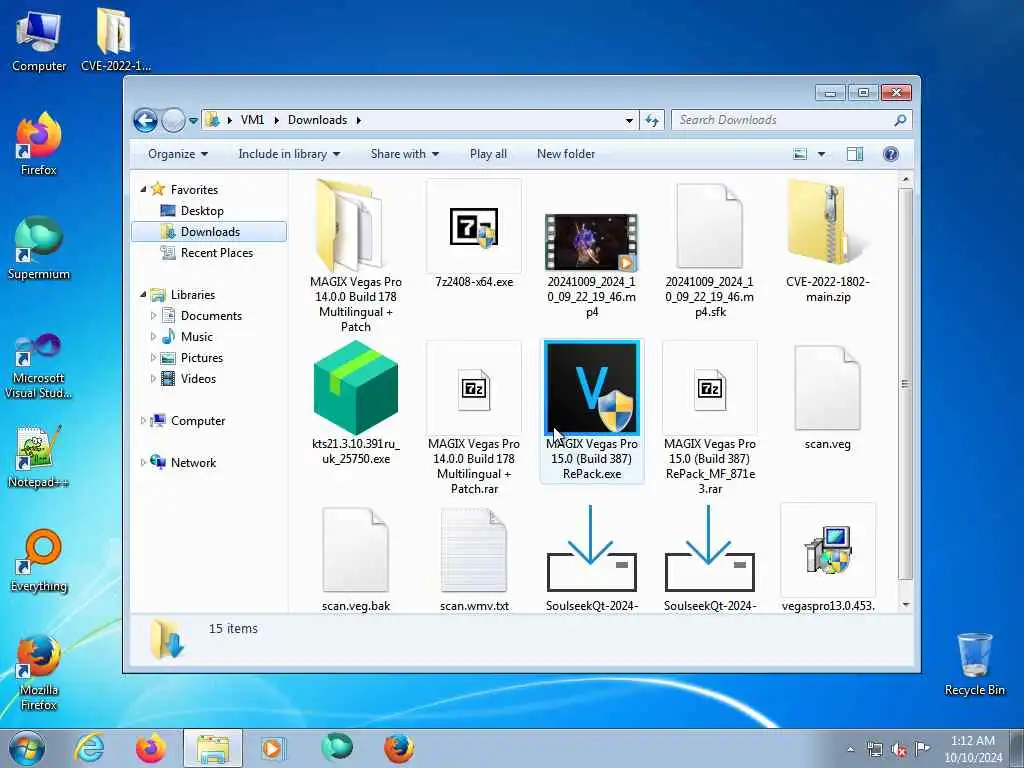The image size is (1024, 768).
Task: Select MAGIX Vegas Pro 14.0.0 Patch.rar archive
Action: click(473, 388)
